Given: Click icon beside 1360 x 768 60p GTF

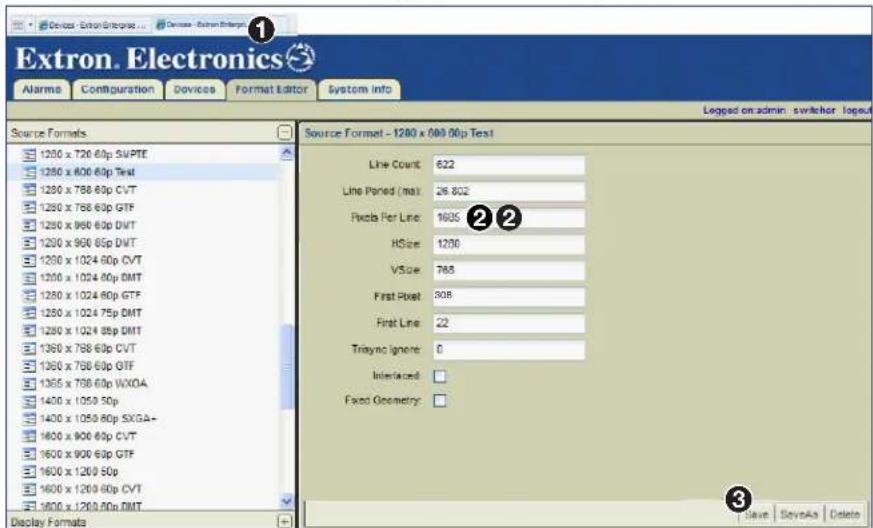Looking at the screenshot, I should point(29,366).
